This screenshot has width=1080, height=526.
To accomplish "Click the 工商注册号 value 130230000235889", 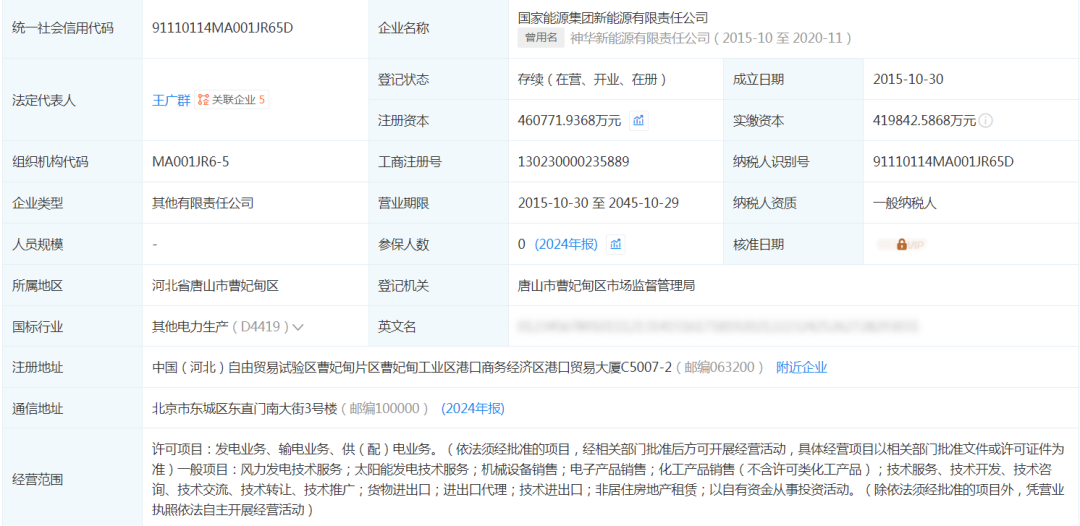I will (x=573, y=162).
